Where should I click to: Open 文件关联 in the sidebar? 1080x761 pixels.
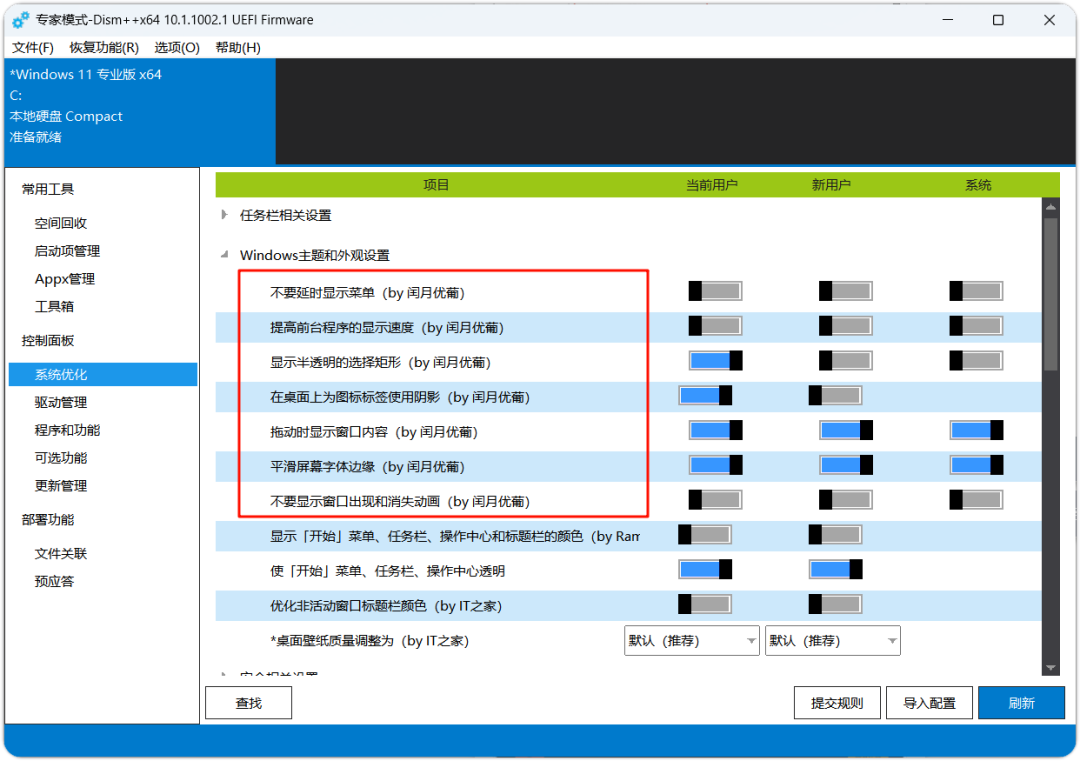pos(61,554)
